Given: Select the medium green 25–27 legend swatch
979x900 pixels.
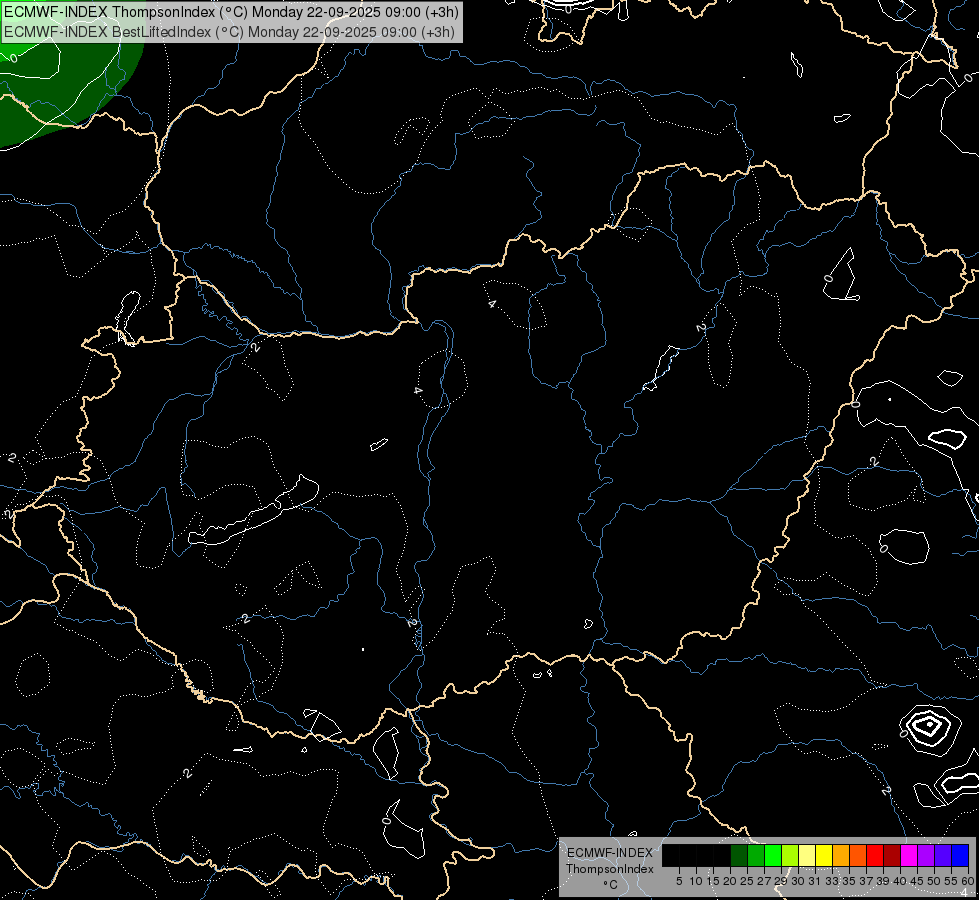Looking at the screenshot, I should (x=755, y=855).
